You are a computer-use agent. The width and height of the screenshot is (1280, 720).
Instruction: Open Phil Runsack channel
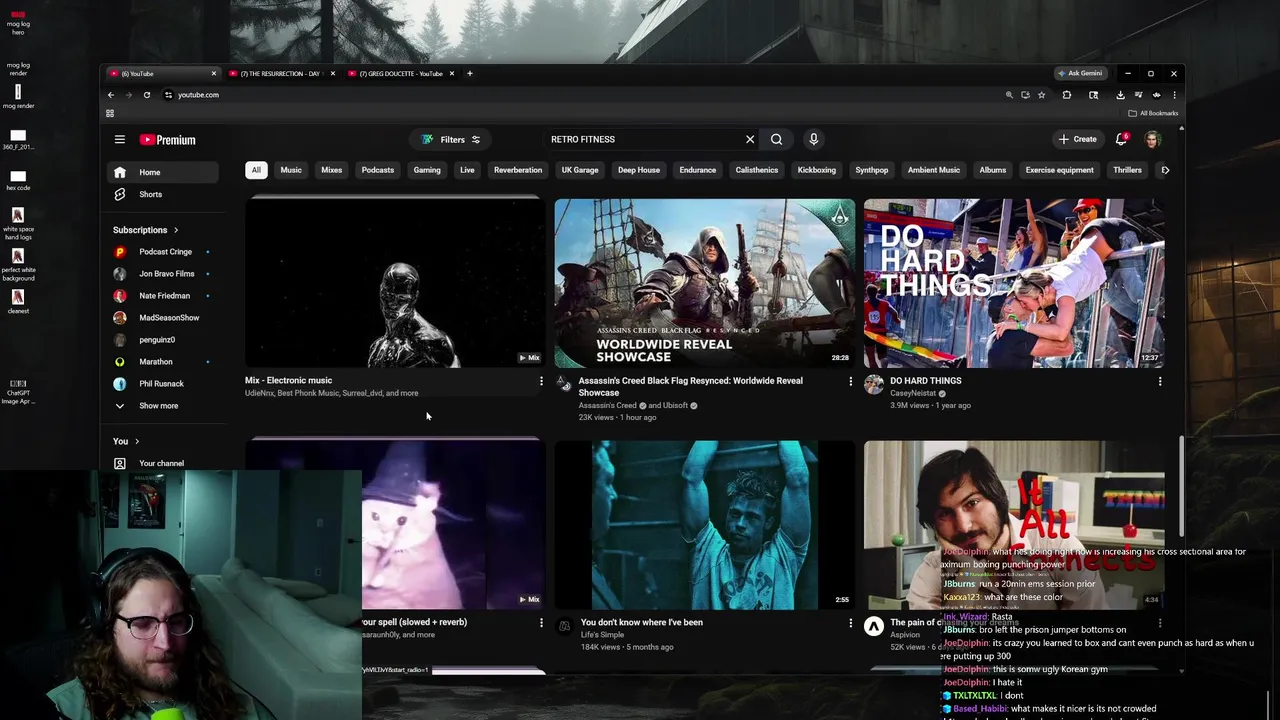163,384
